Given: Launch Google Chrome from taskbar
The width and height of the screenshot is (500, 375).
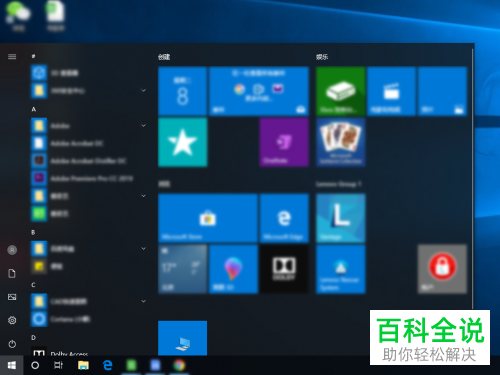Looking at the screenshot, I should (x=179, y=365).
